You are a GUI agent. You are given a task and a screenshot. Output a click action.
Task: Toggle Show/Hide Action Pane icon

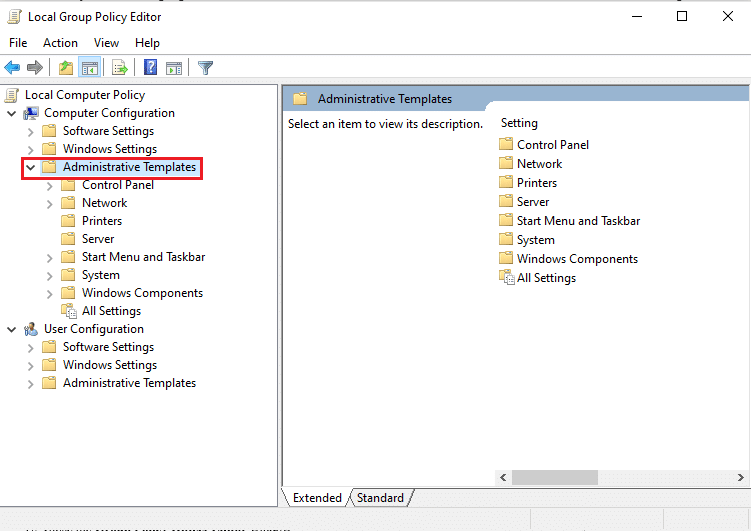coord(174,68)
